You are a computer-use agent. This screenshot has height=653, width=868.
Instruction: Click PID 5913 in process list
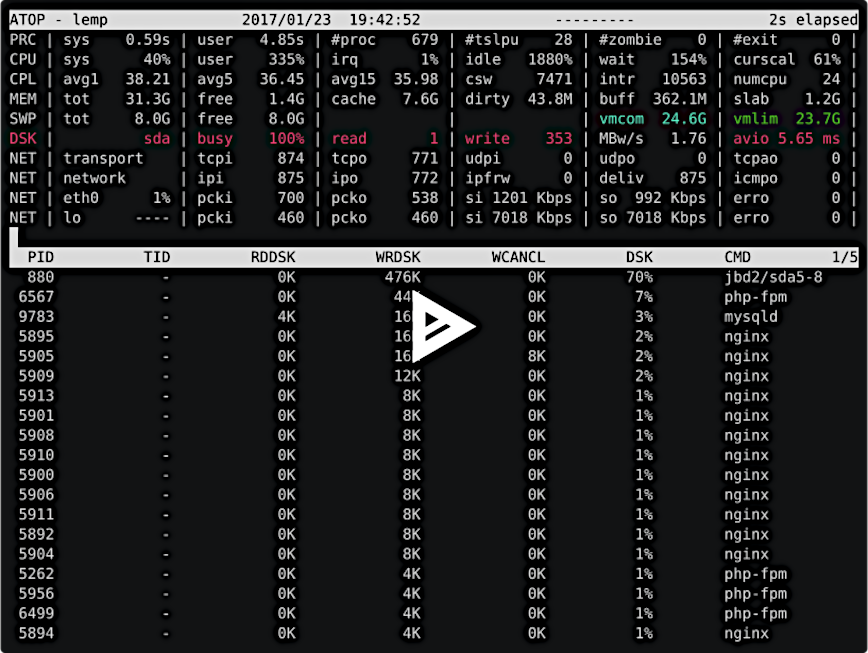[x=36, y=396]
